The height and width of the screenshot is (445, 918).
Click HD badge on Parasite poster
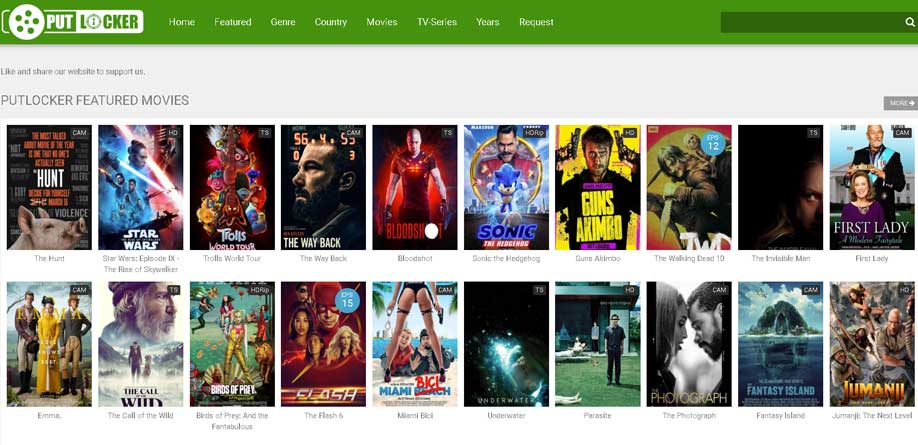point(630,290)
